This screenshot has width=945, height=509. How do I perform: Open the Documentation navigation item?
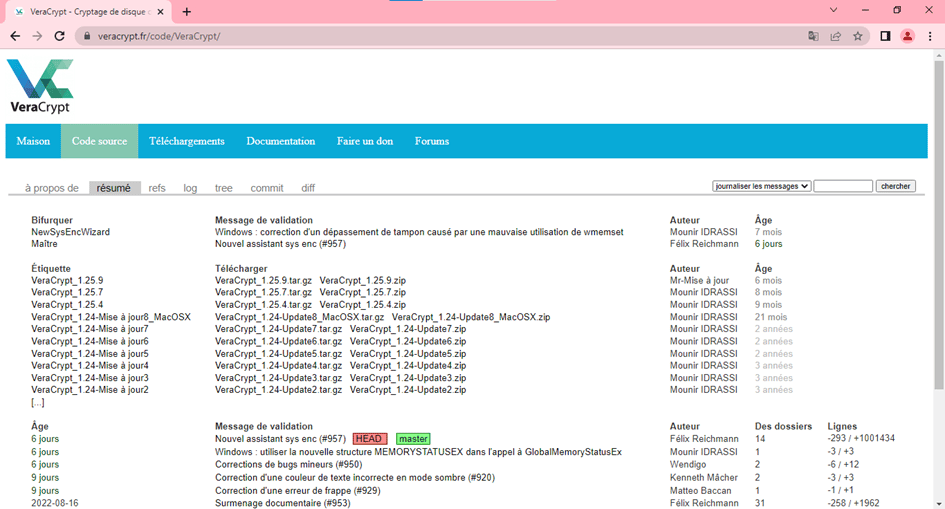point(281,141)
